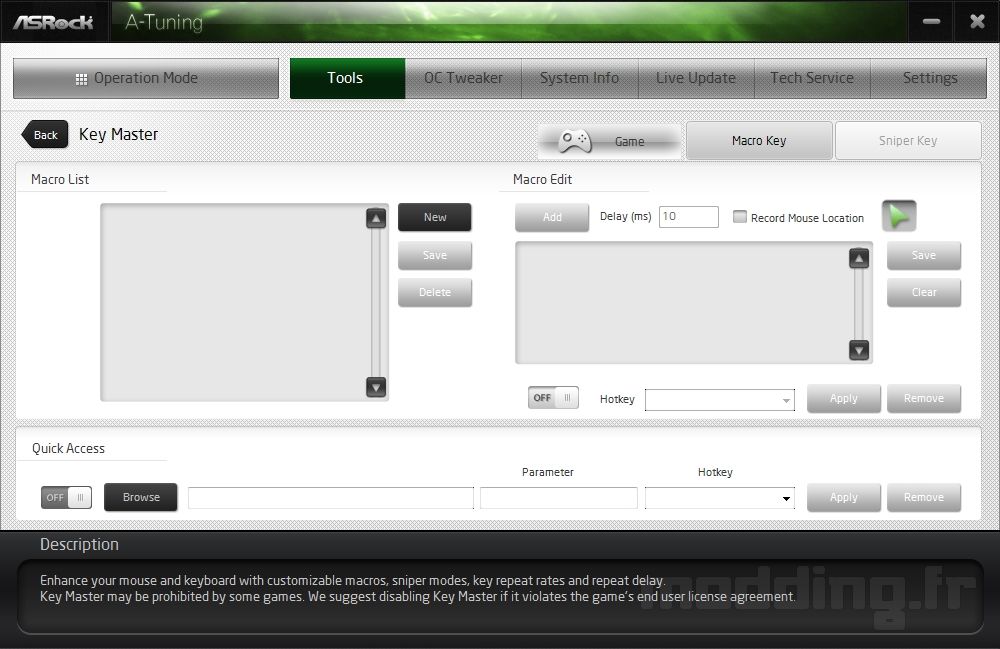Open the Settings tab
The width and height of the screenshot is (1000, 649).
point(929,78)
